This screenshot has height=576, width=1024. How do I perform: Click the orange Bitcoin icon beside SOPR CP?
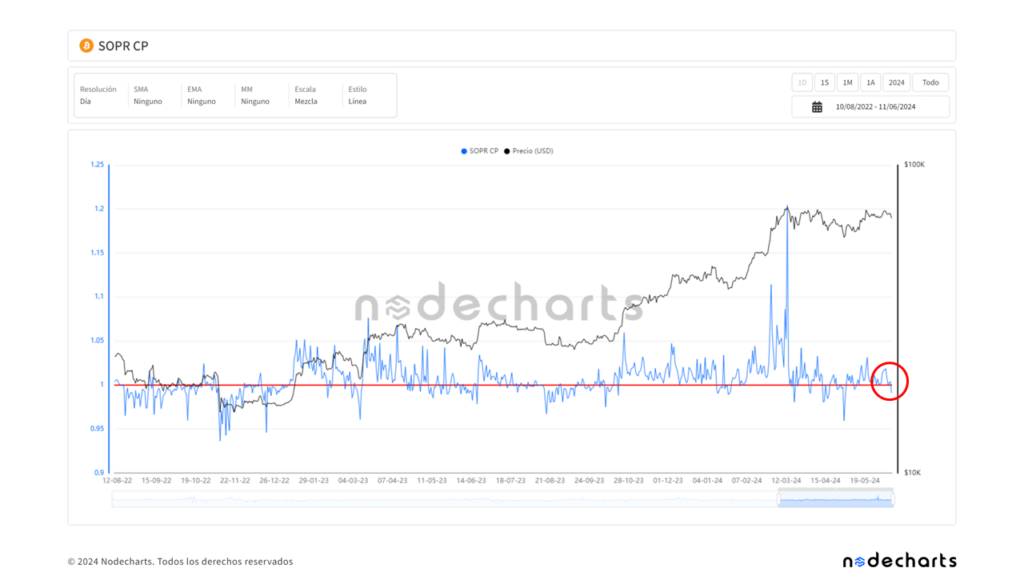click(86, 46)
